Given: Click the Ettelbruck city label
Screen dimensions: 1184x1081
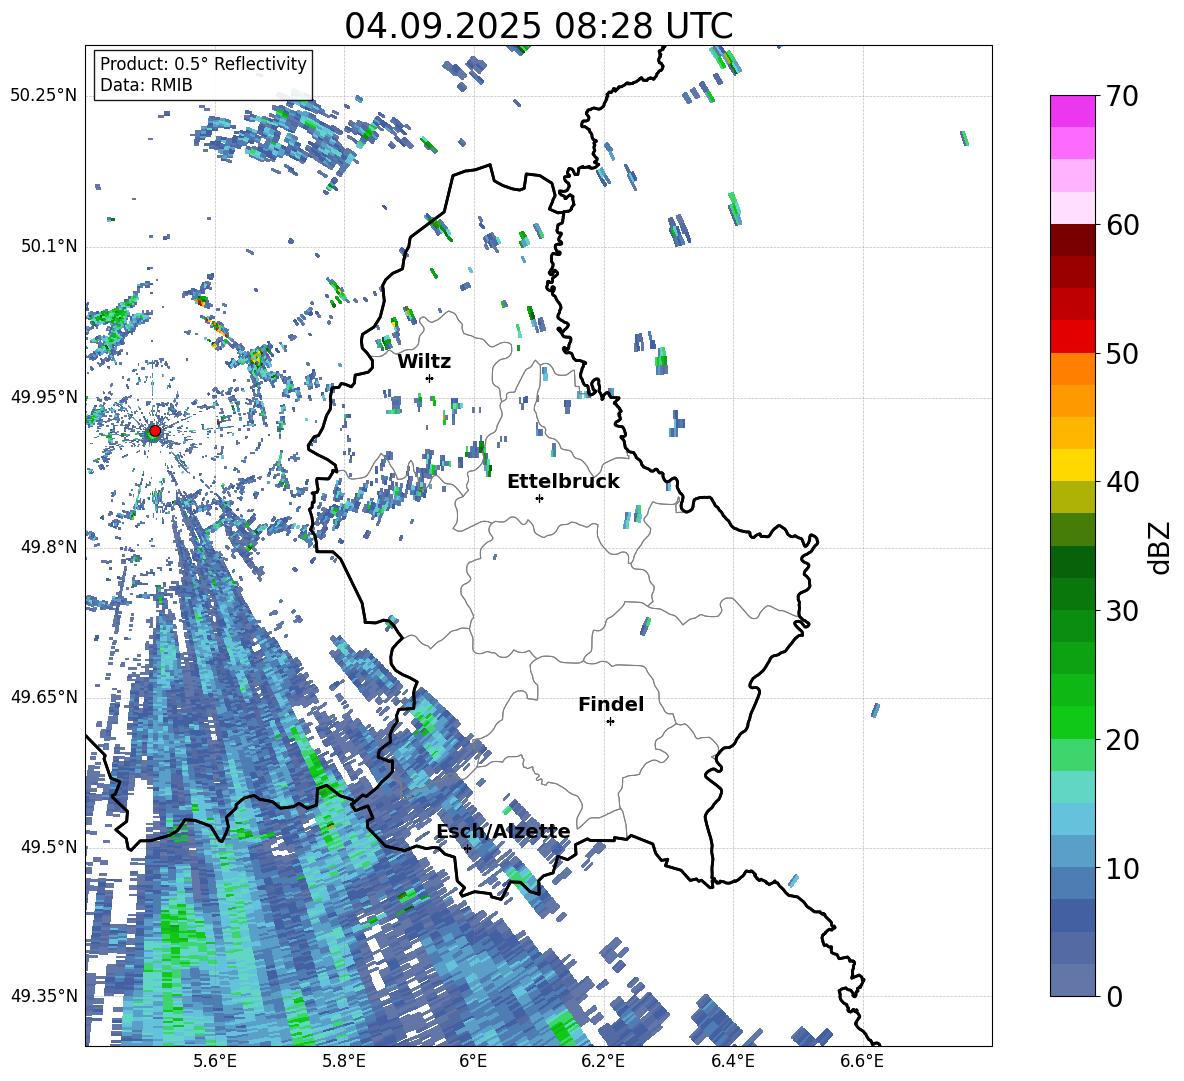Looking at the screenshot, I should (x=563, y=482).
